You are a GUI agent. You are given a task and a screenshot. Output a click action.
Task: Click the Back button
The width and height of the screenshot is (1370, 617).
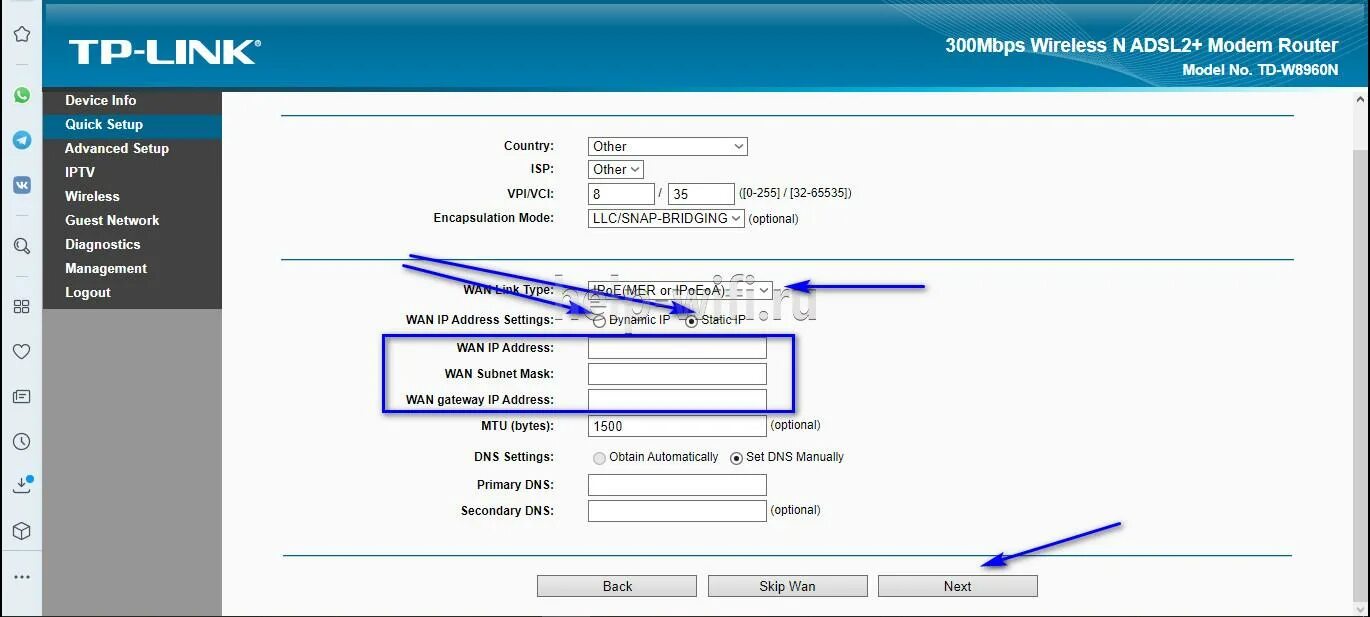click(617, 586)
